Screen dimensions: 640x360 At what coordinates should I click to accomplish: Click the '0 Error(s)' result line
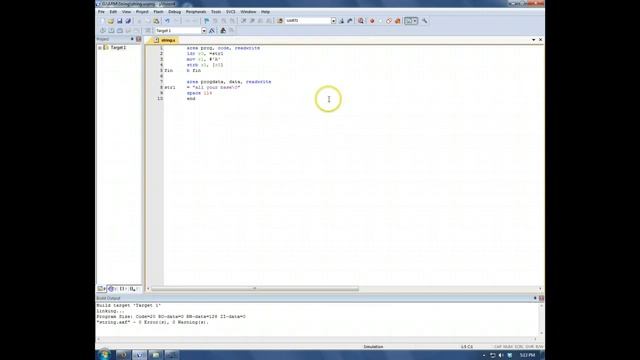click(152, 322)
